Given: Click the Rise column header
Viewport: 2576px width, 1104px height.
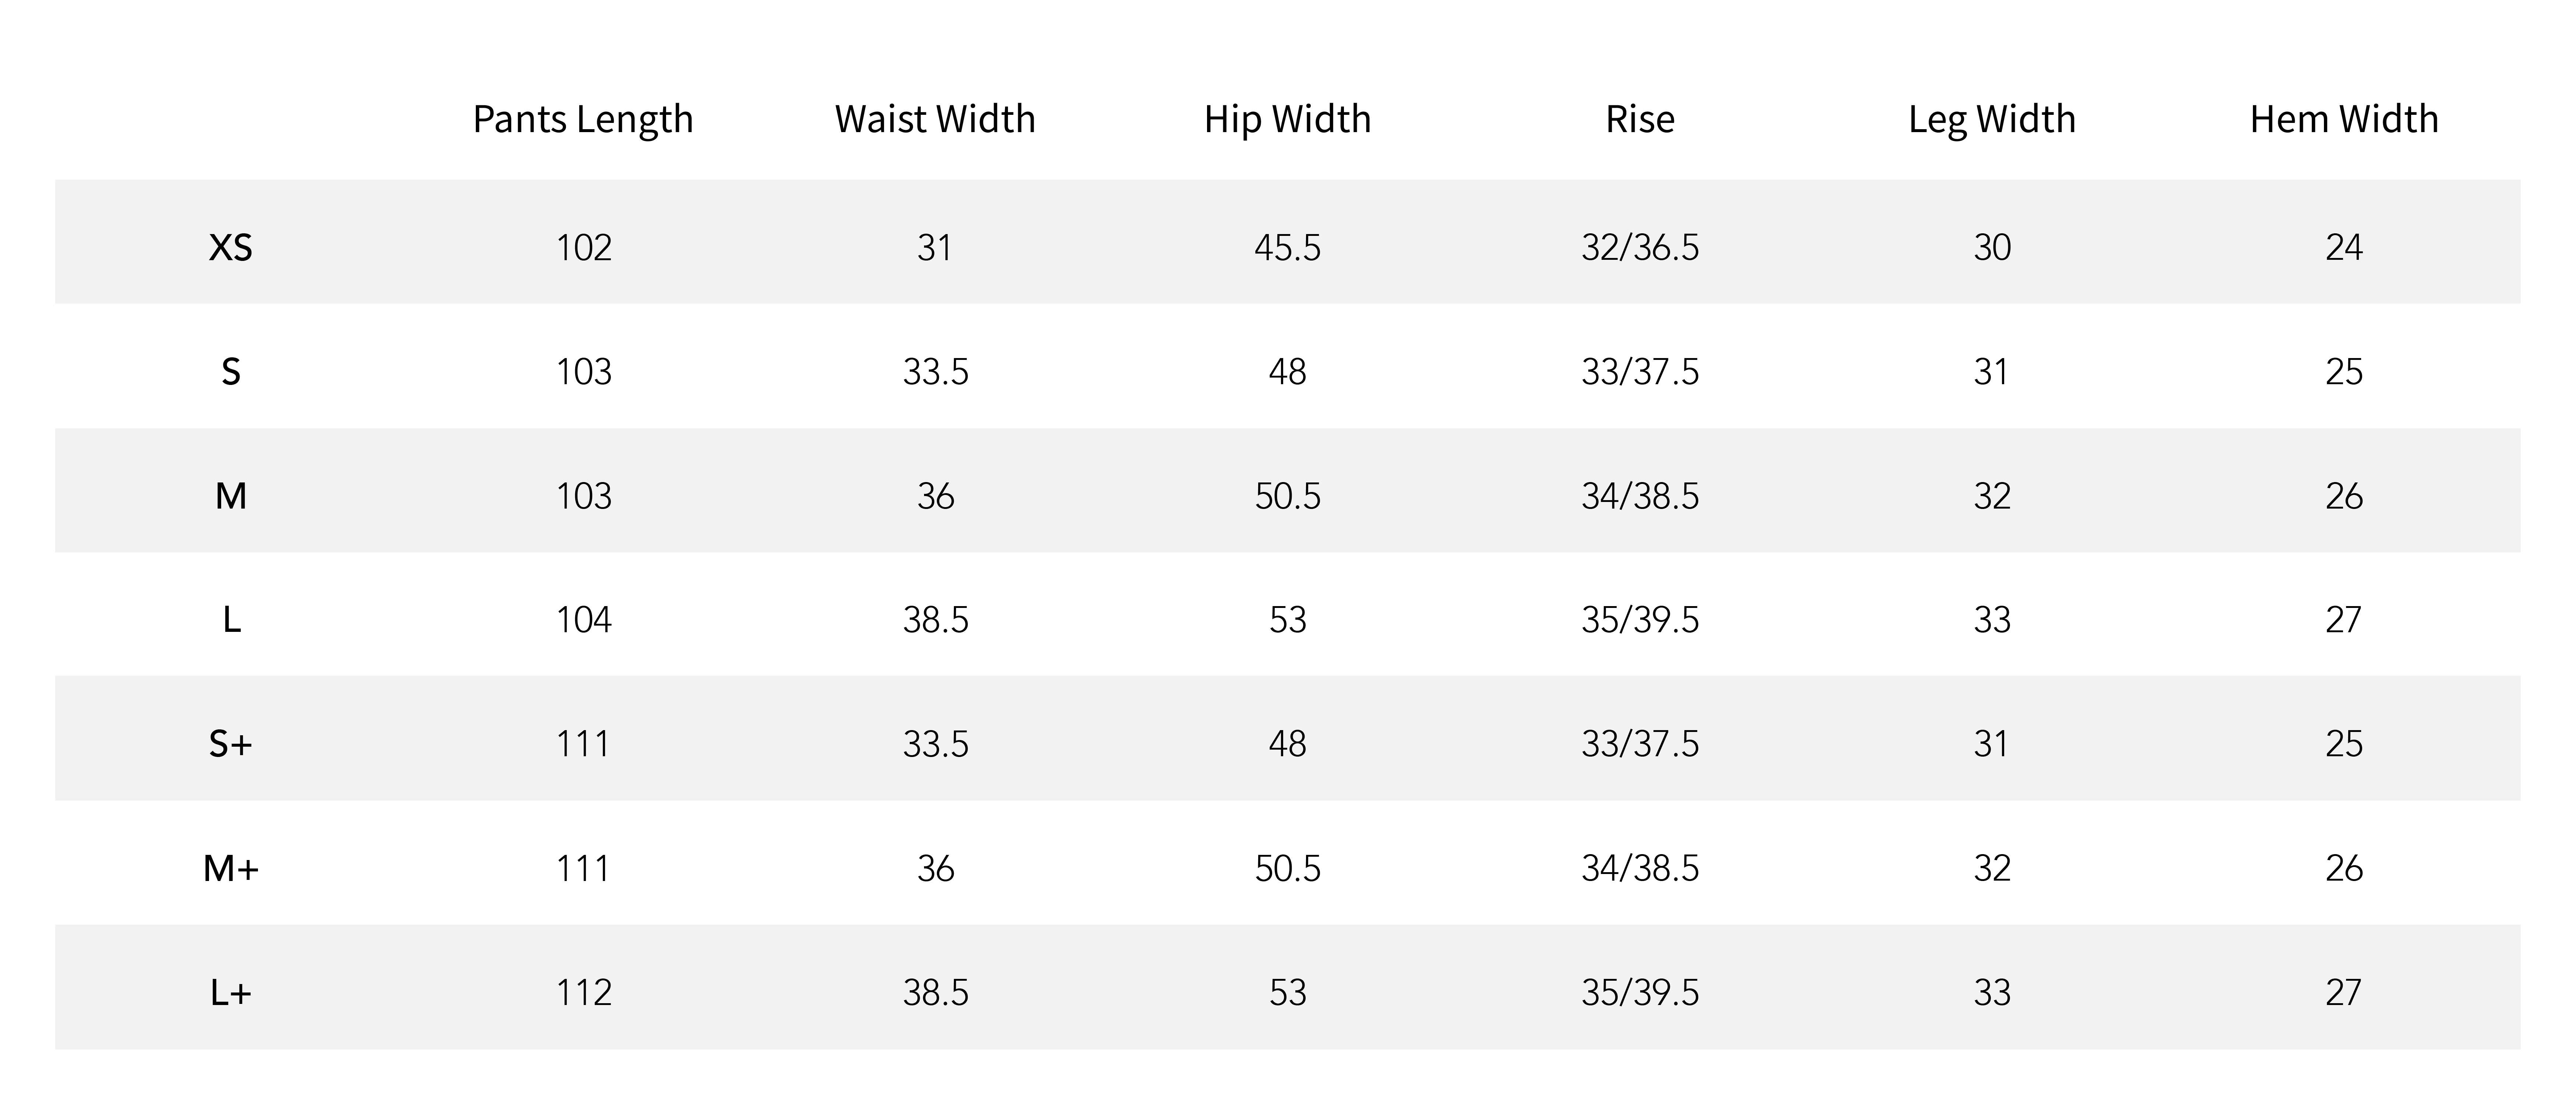Looking at the screenshot, I should coord(1640,119).
